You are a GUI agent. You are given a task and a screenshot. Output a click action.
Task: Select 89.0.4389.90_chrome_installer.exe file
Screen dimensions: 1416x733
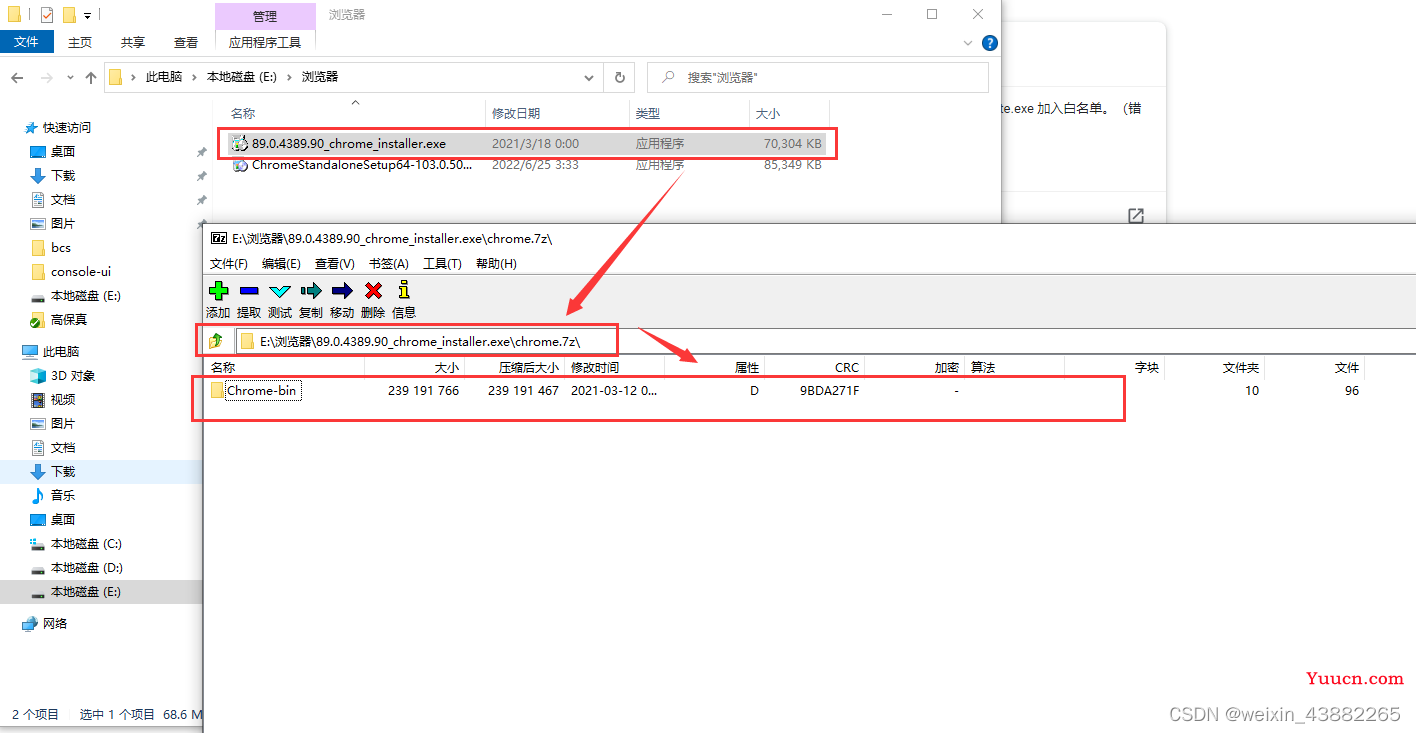[x=526, y=143]
